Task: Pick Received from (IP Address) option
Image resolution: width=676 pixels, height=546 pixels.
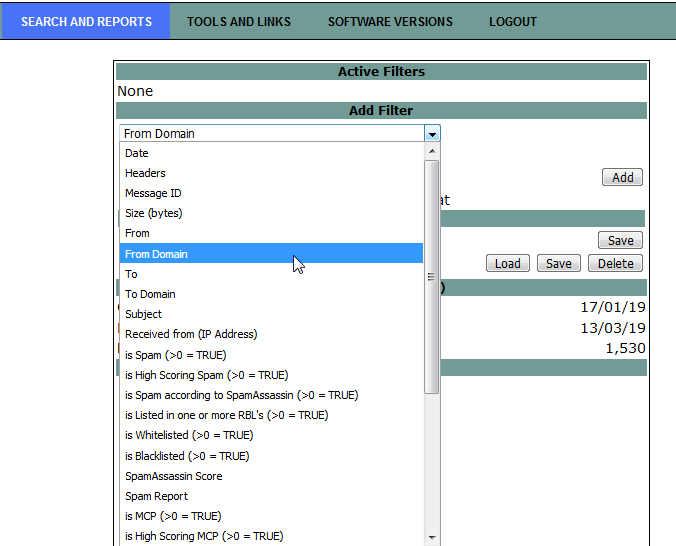Action: (x=272, y=334)
